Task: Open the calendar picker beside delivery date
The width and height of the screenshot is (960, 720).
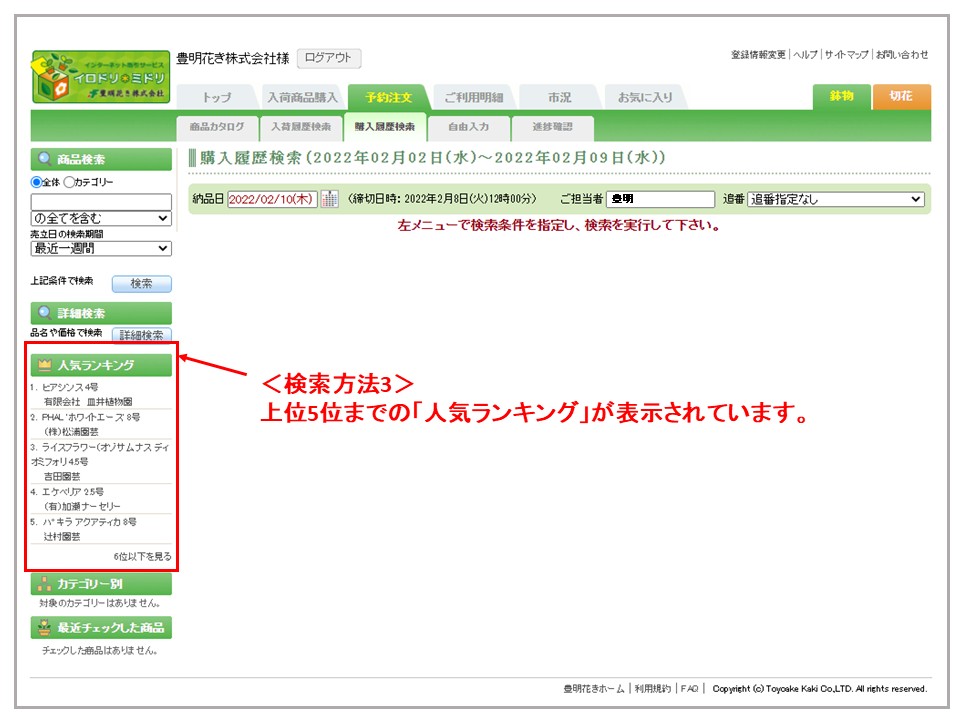Action: tap(329, 199)
